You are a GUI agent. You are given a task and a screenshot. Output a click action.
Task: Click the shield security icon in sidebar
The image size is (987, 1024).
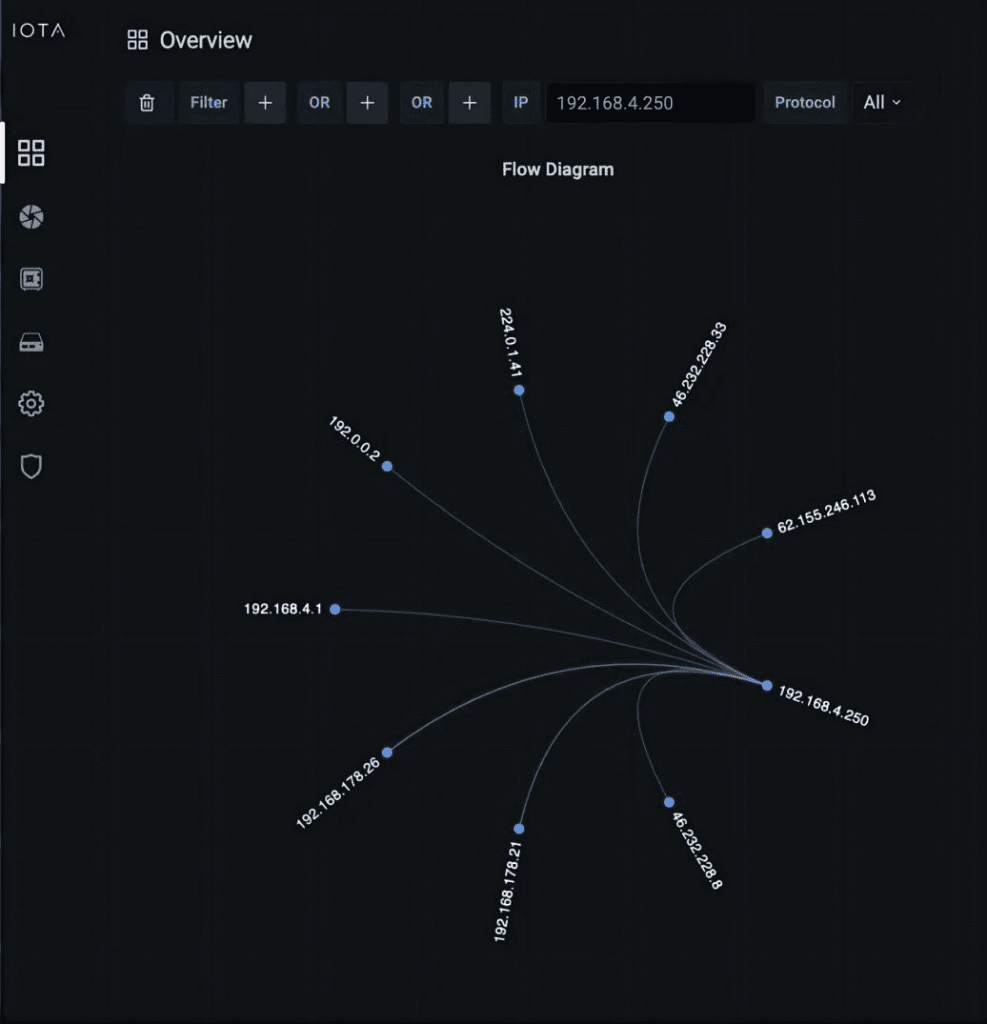click(31, 466)
